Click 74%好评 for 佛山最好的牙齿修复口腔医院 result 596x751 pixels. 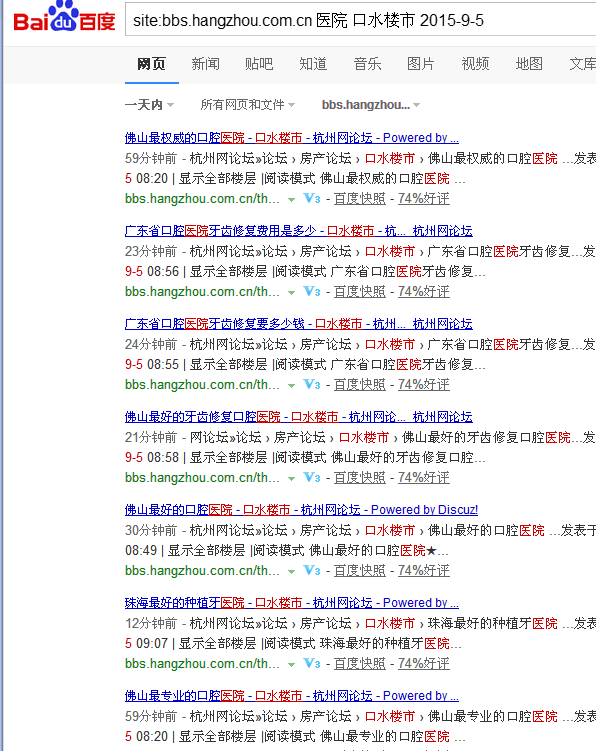click(x=424, y=477)
